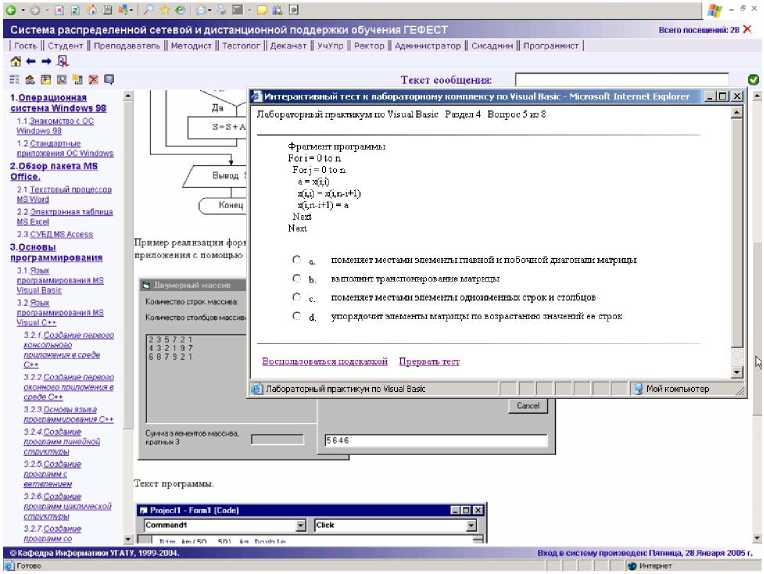Click the 'Мой компьютер' status bar zone
Screen dimensions: 764x574
pos(678,389)
